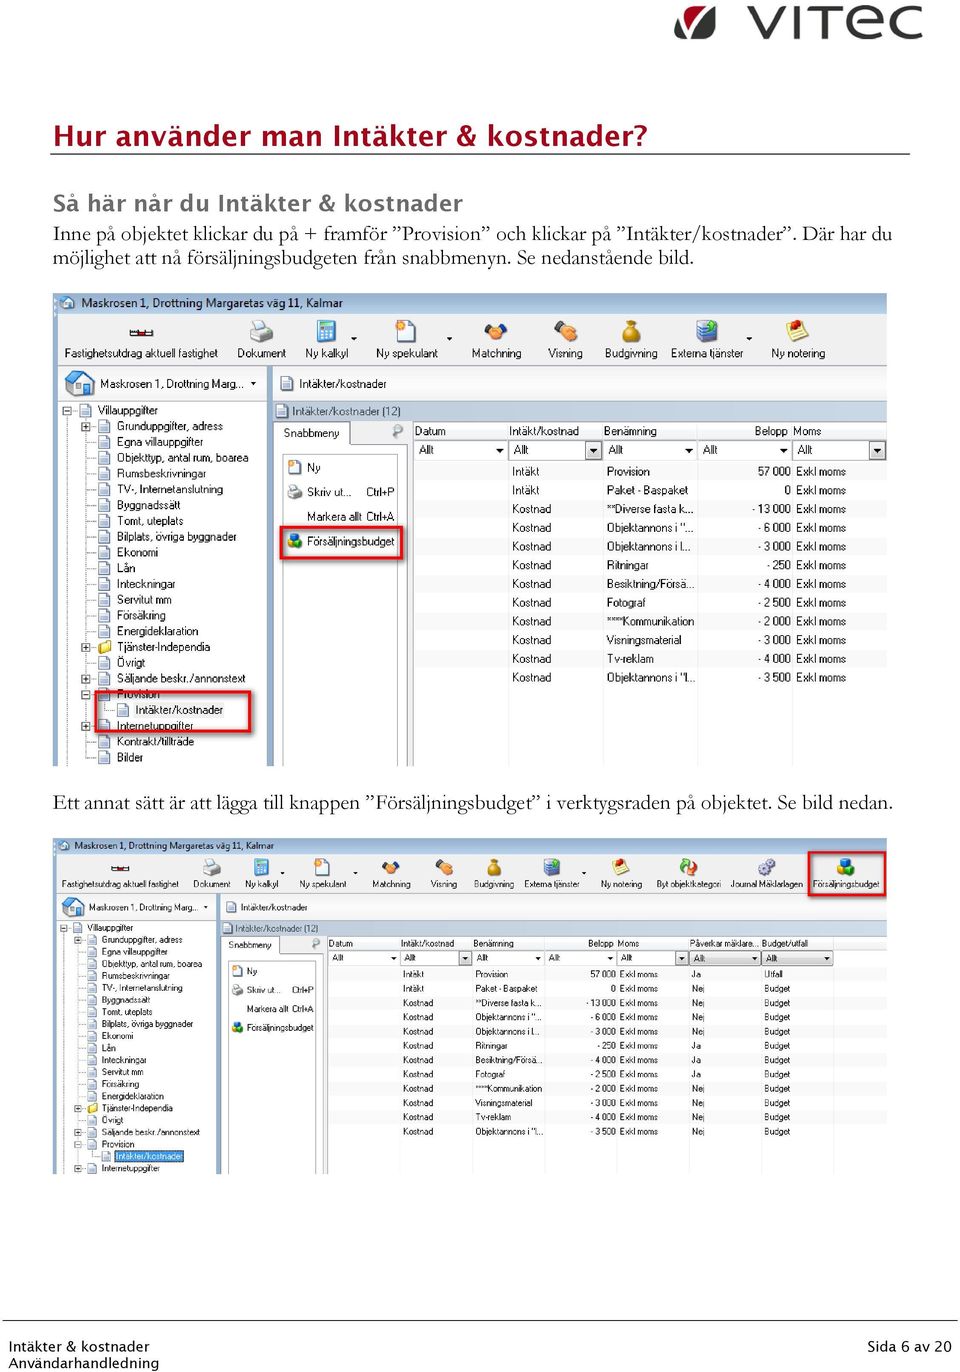Click Ny spekulant icon in upper screenshot

tap(405, 331)
